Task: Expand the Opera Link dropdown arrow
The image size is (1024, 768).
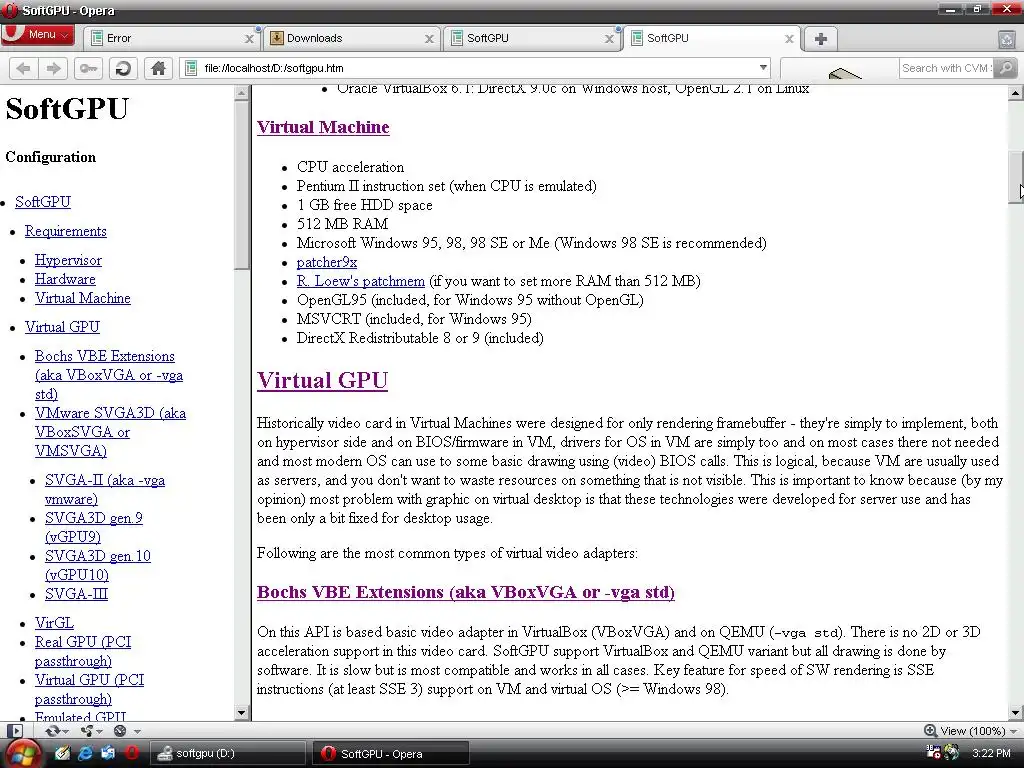Action: (x=65, y=731)
